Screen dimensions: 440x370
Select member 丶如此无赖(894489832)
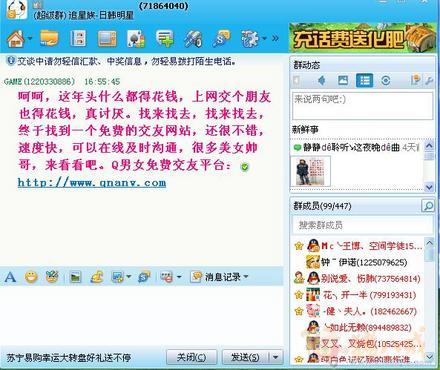(358, 328)
